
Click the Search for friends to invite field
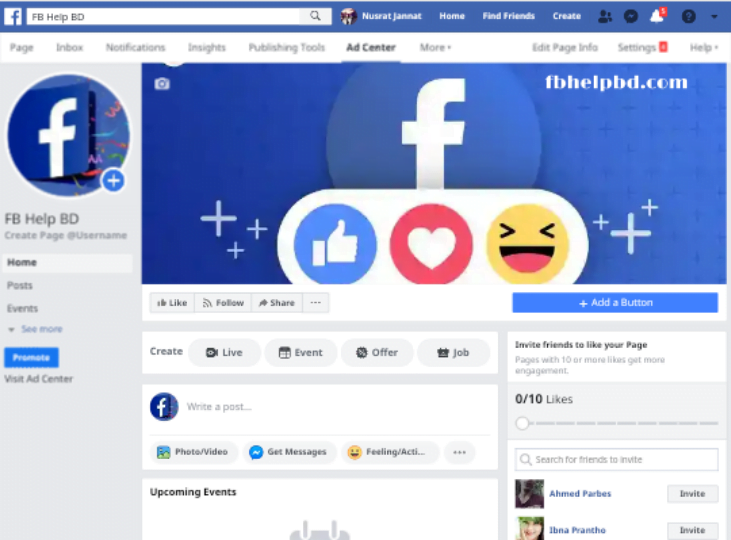point(617,460)
